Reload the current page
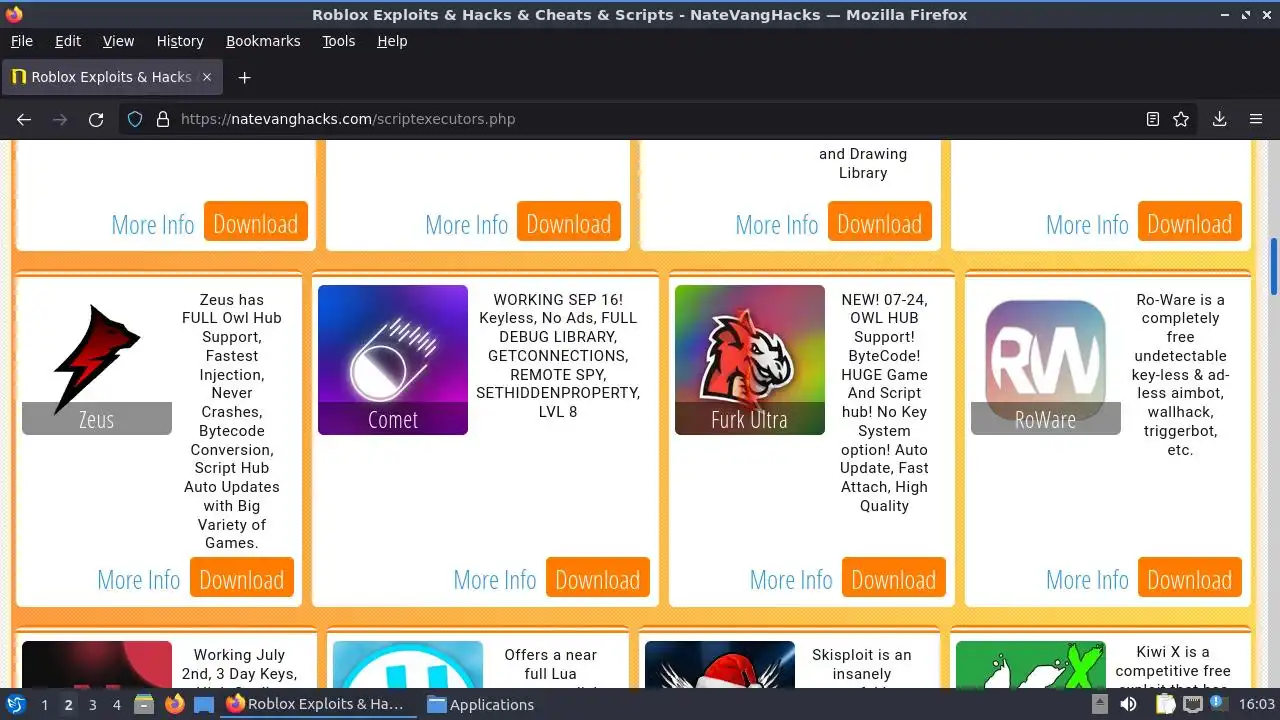 tap(96, 119)
